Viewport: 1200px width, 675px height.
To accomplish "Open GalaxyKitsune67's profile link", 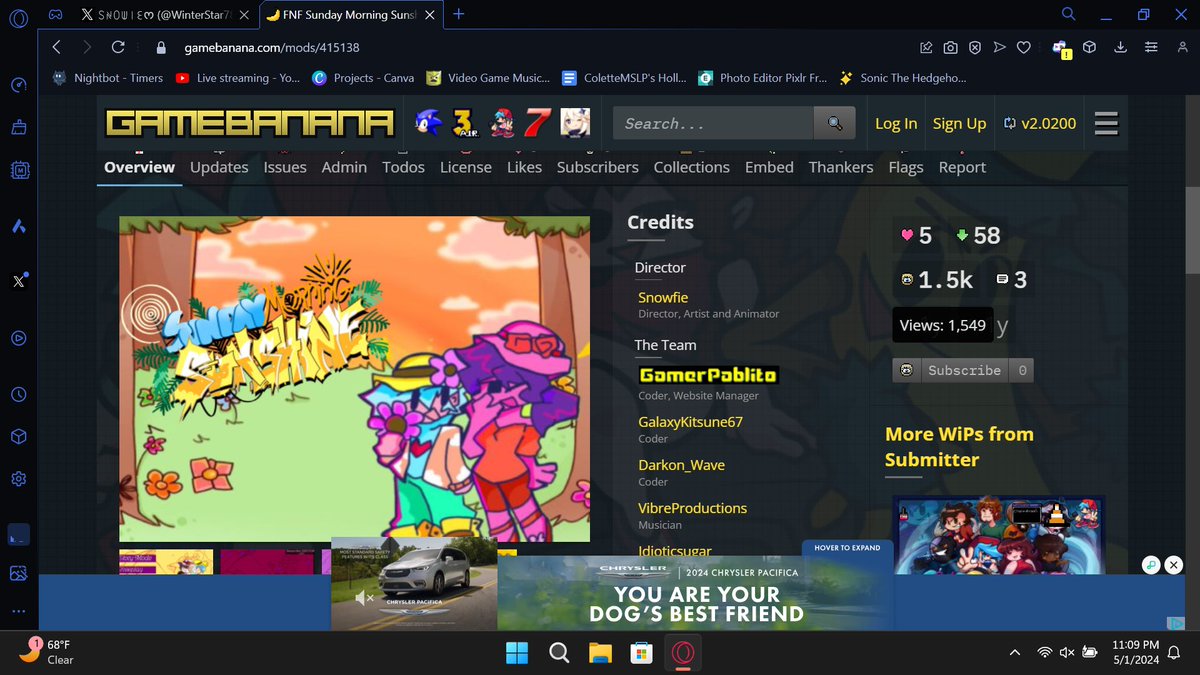I will [x=691, y=422].
